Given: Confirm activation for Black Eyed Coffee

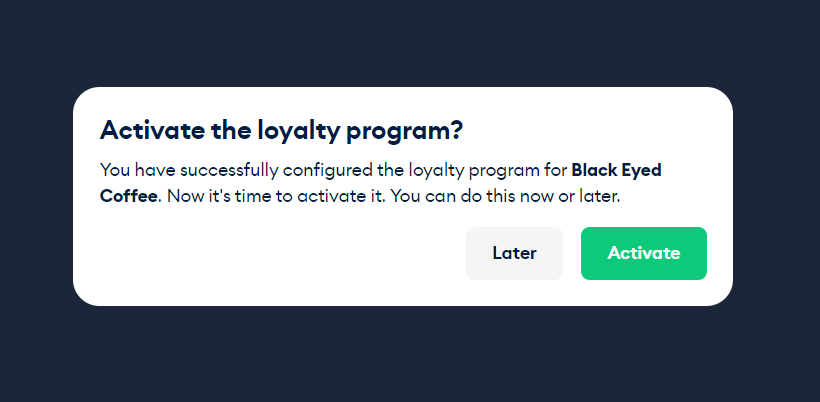Looking at the screenshot, I should (644, 253).
